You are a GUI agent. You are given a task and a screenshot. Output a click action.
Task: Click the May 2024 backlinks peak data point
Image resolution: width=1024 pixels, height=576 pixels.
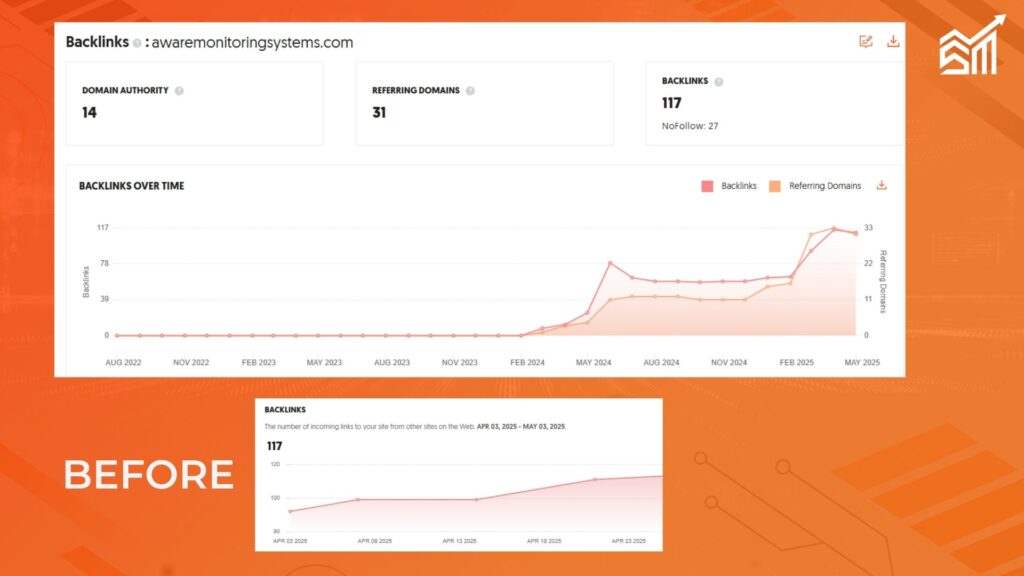[610, 263]
